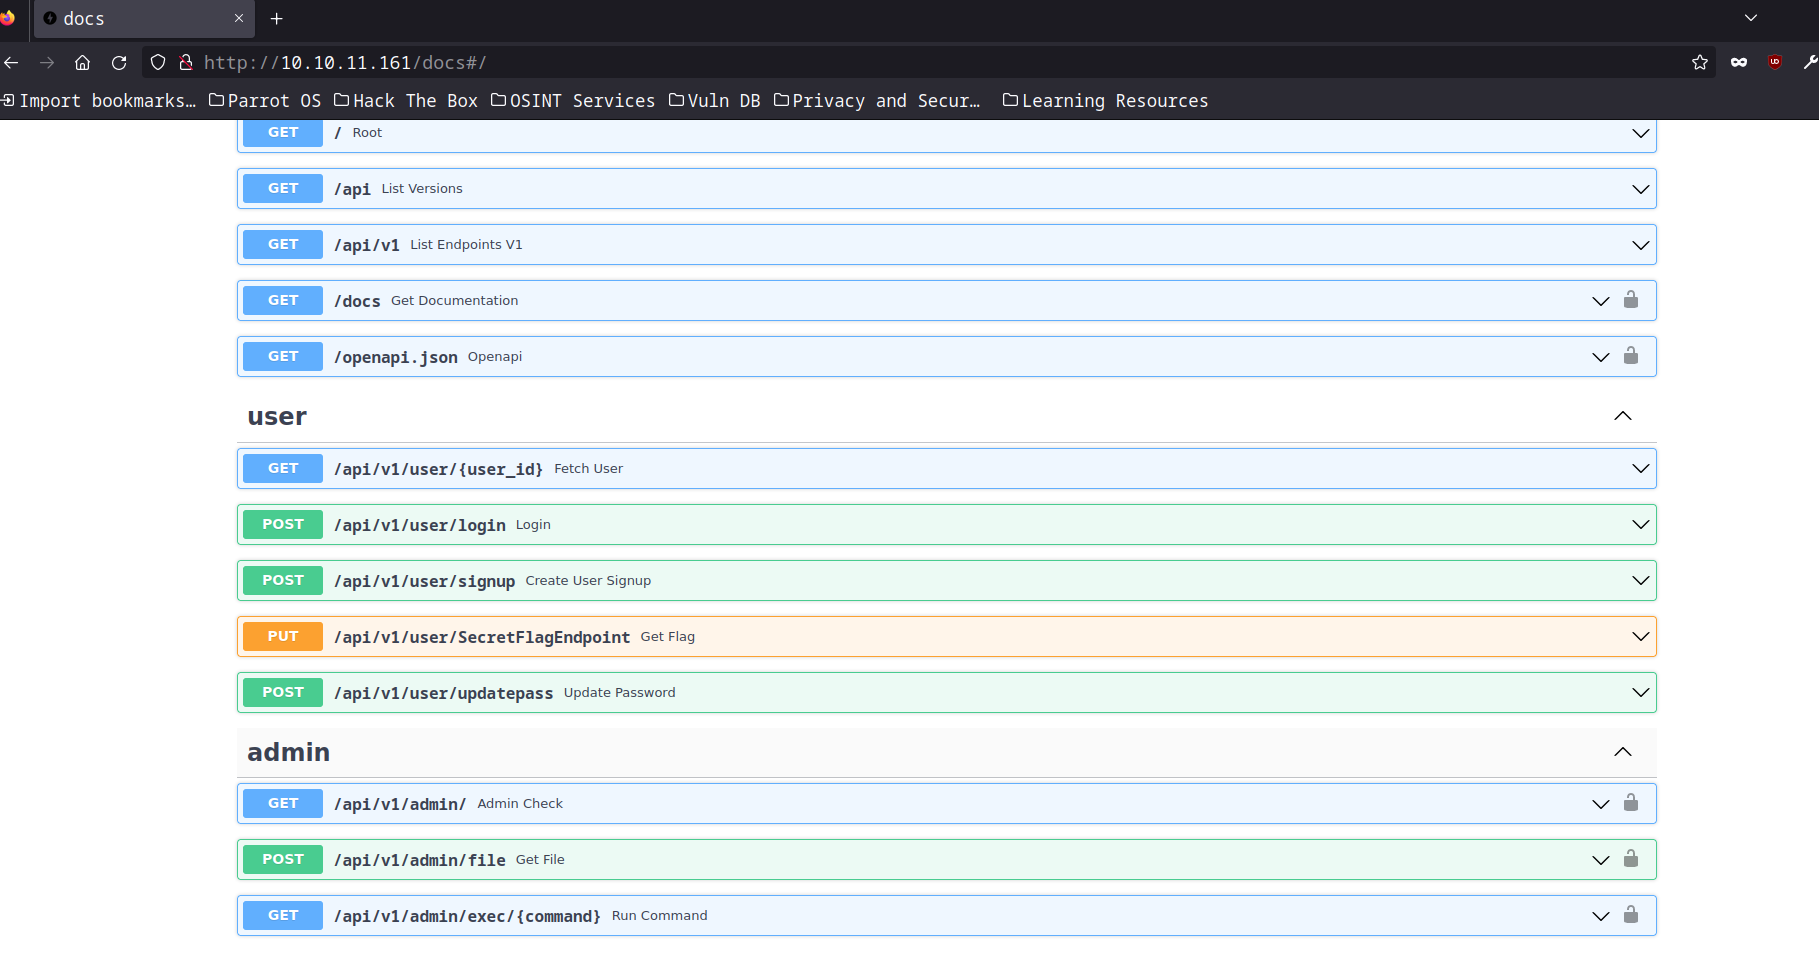Image resolution: width=1819 pixels, height=962 pixels.
Task: Collapse the user section
Action: [1623, 416]
